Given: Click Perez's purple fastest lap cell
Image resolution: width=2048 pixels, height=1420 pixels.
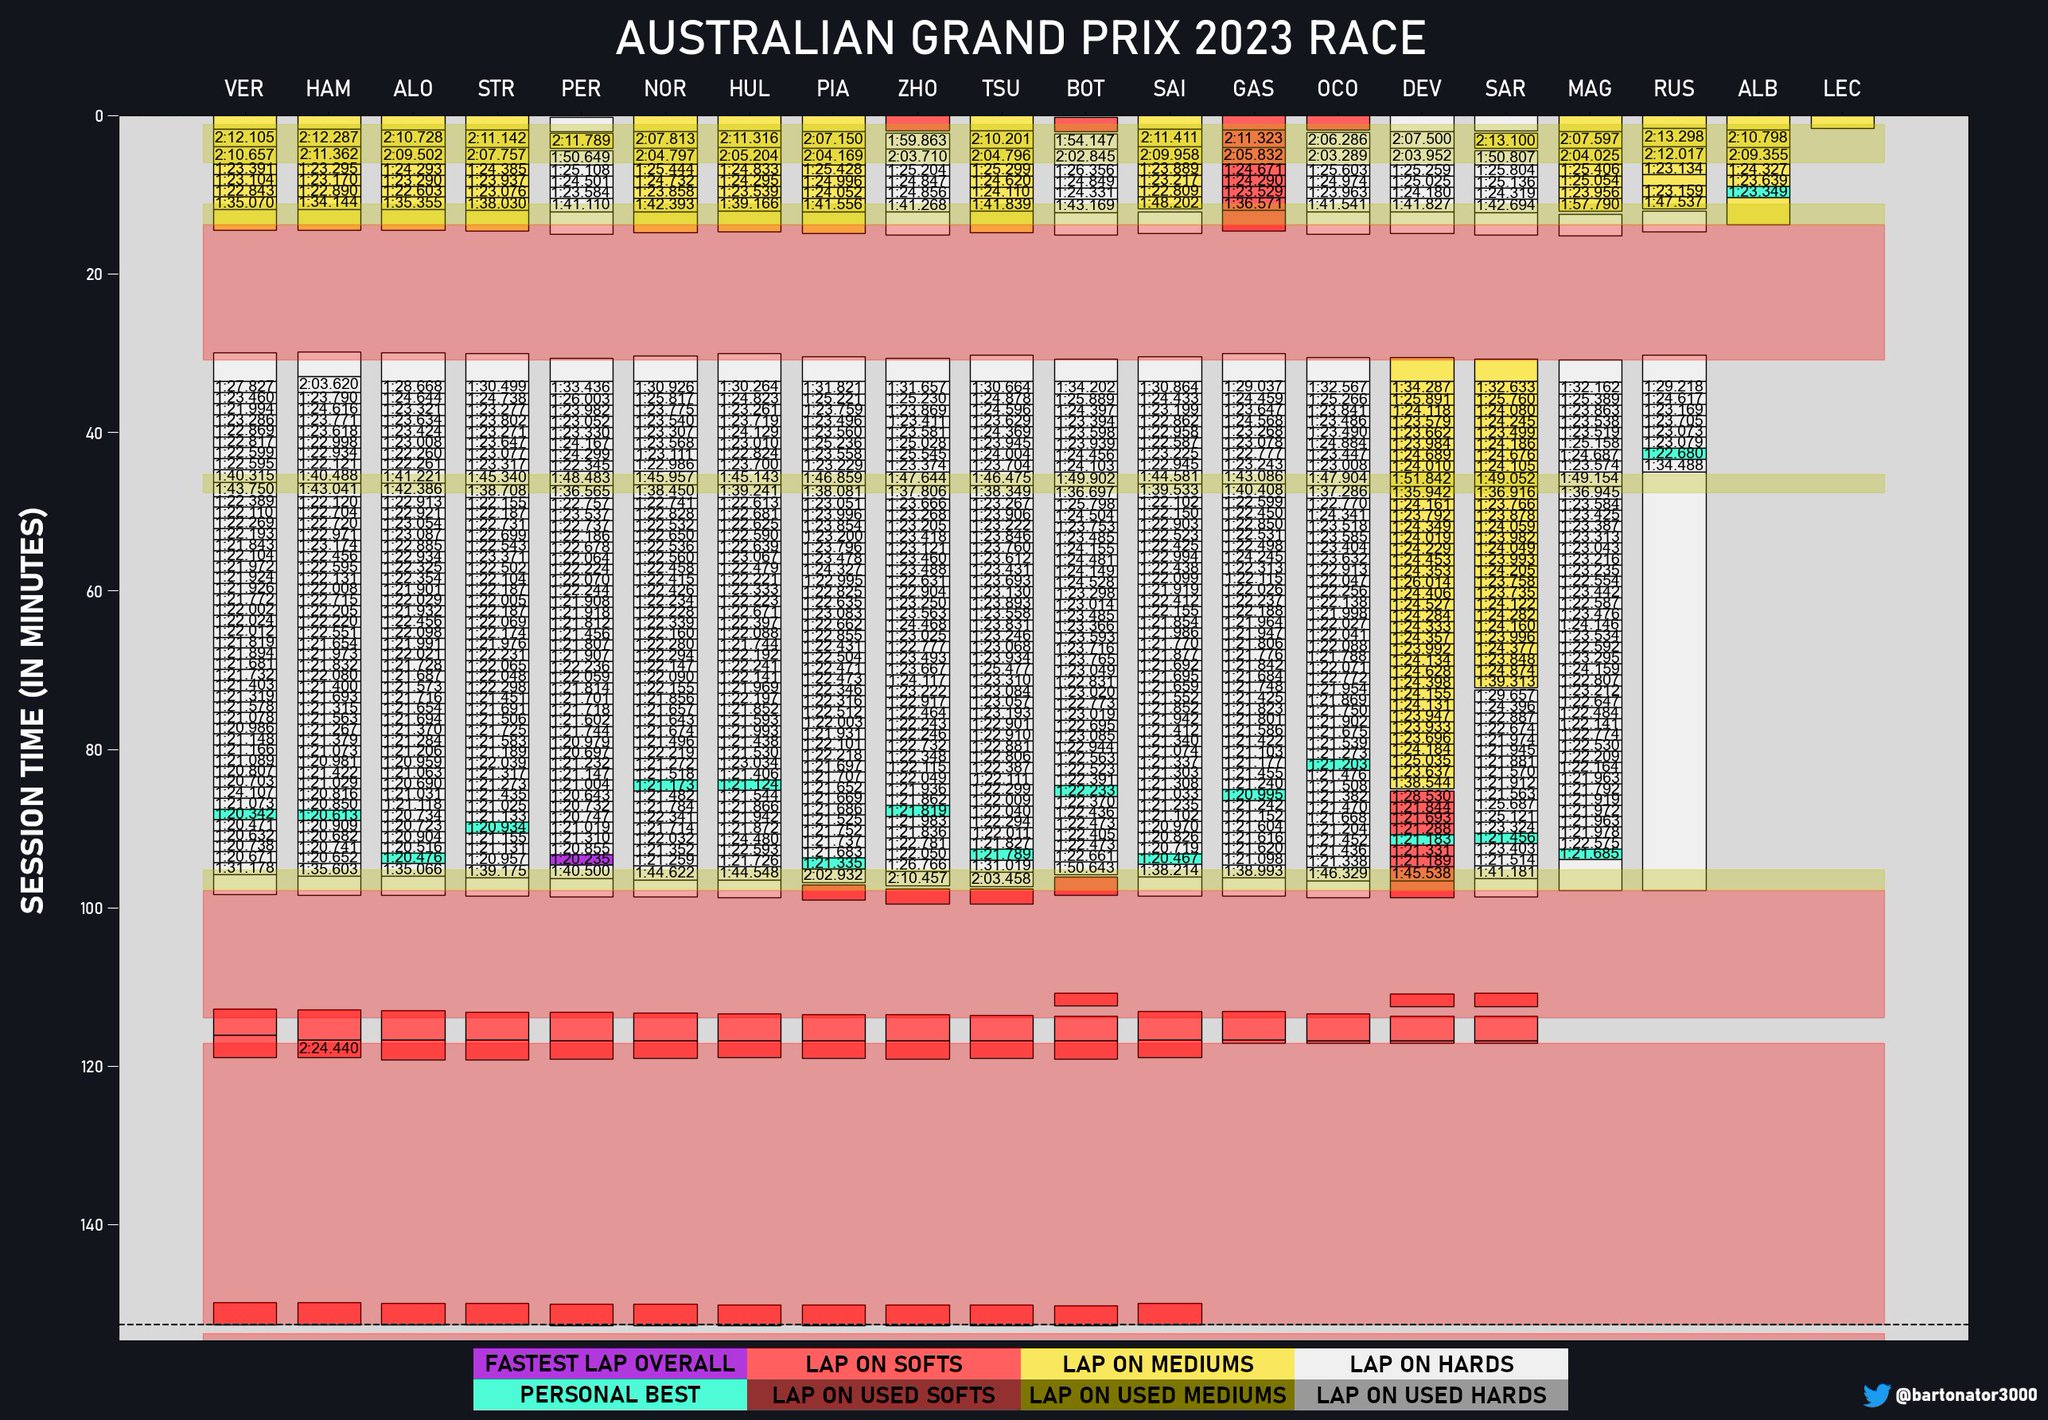Looking at the screenshot, I should click(581, 860).
